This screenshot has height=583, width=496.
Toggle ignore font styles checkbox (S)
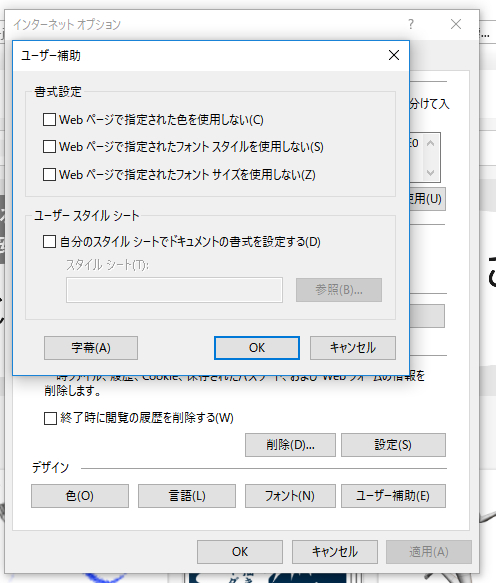(49, 147)
